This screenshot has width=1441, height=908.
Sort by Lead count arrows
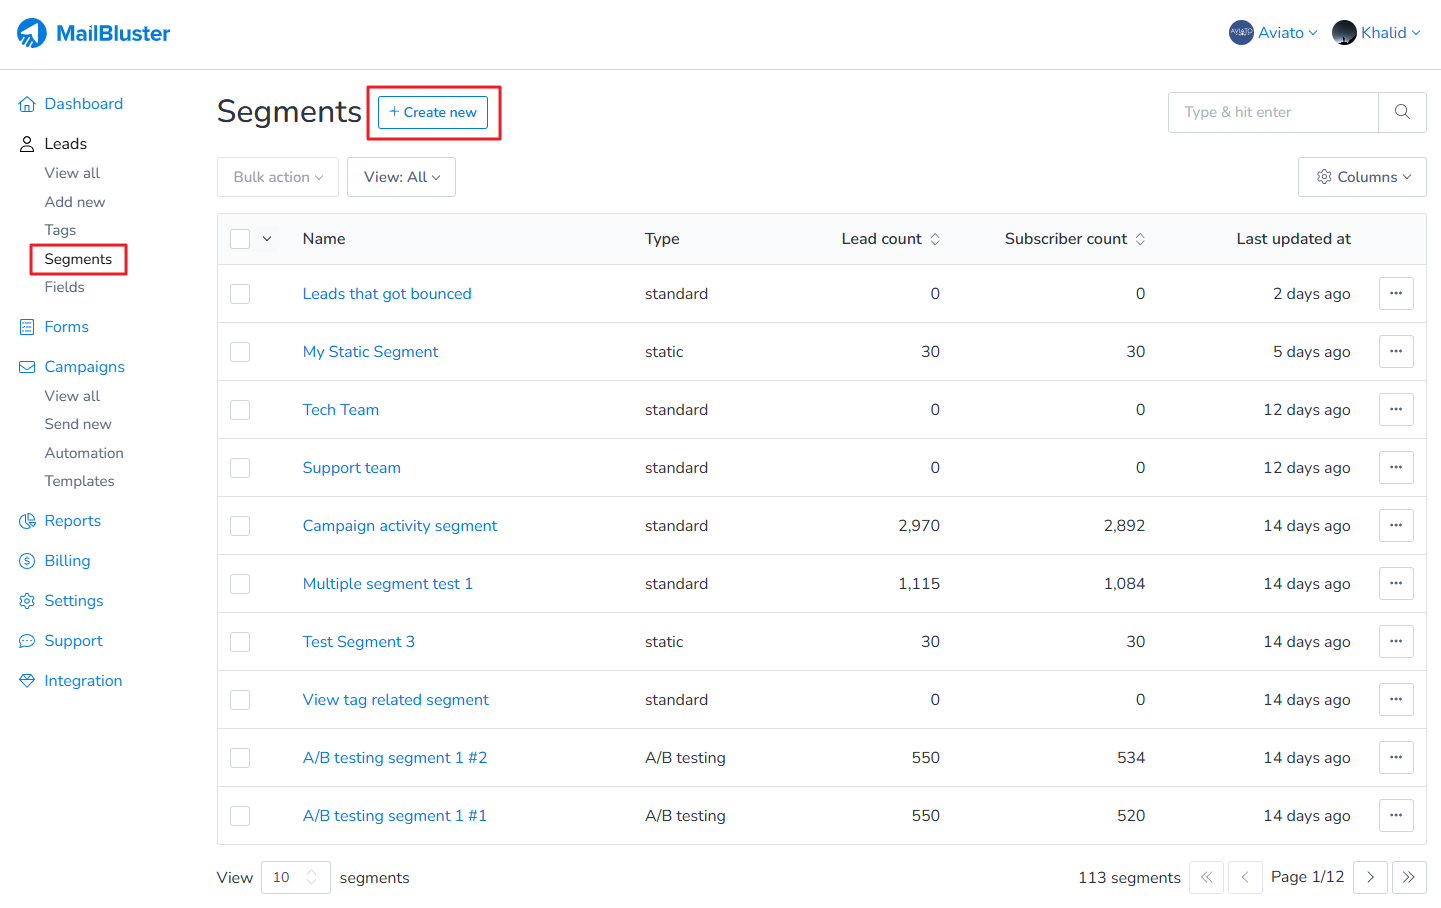[935, 239]
